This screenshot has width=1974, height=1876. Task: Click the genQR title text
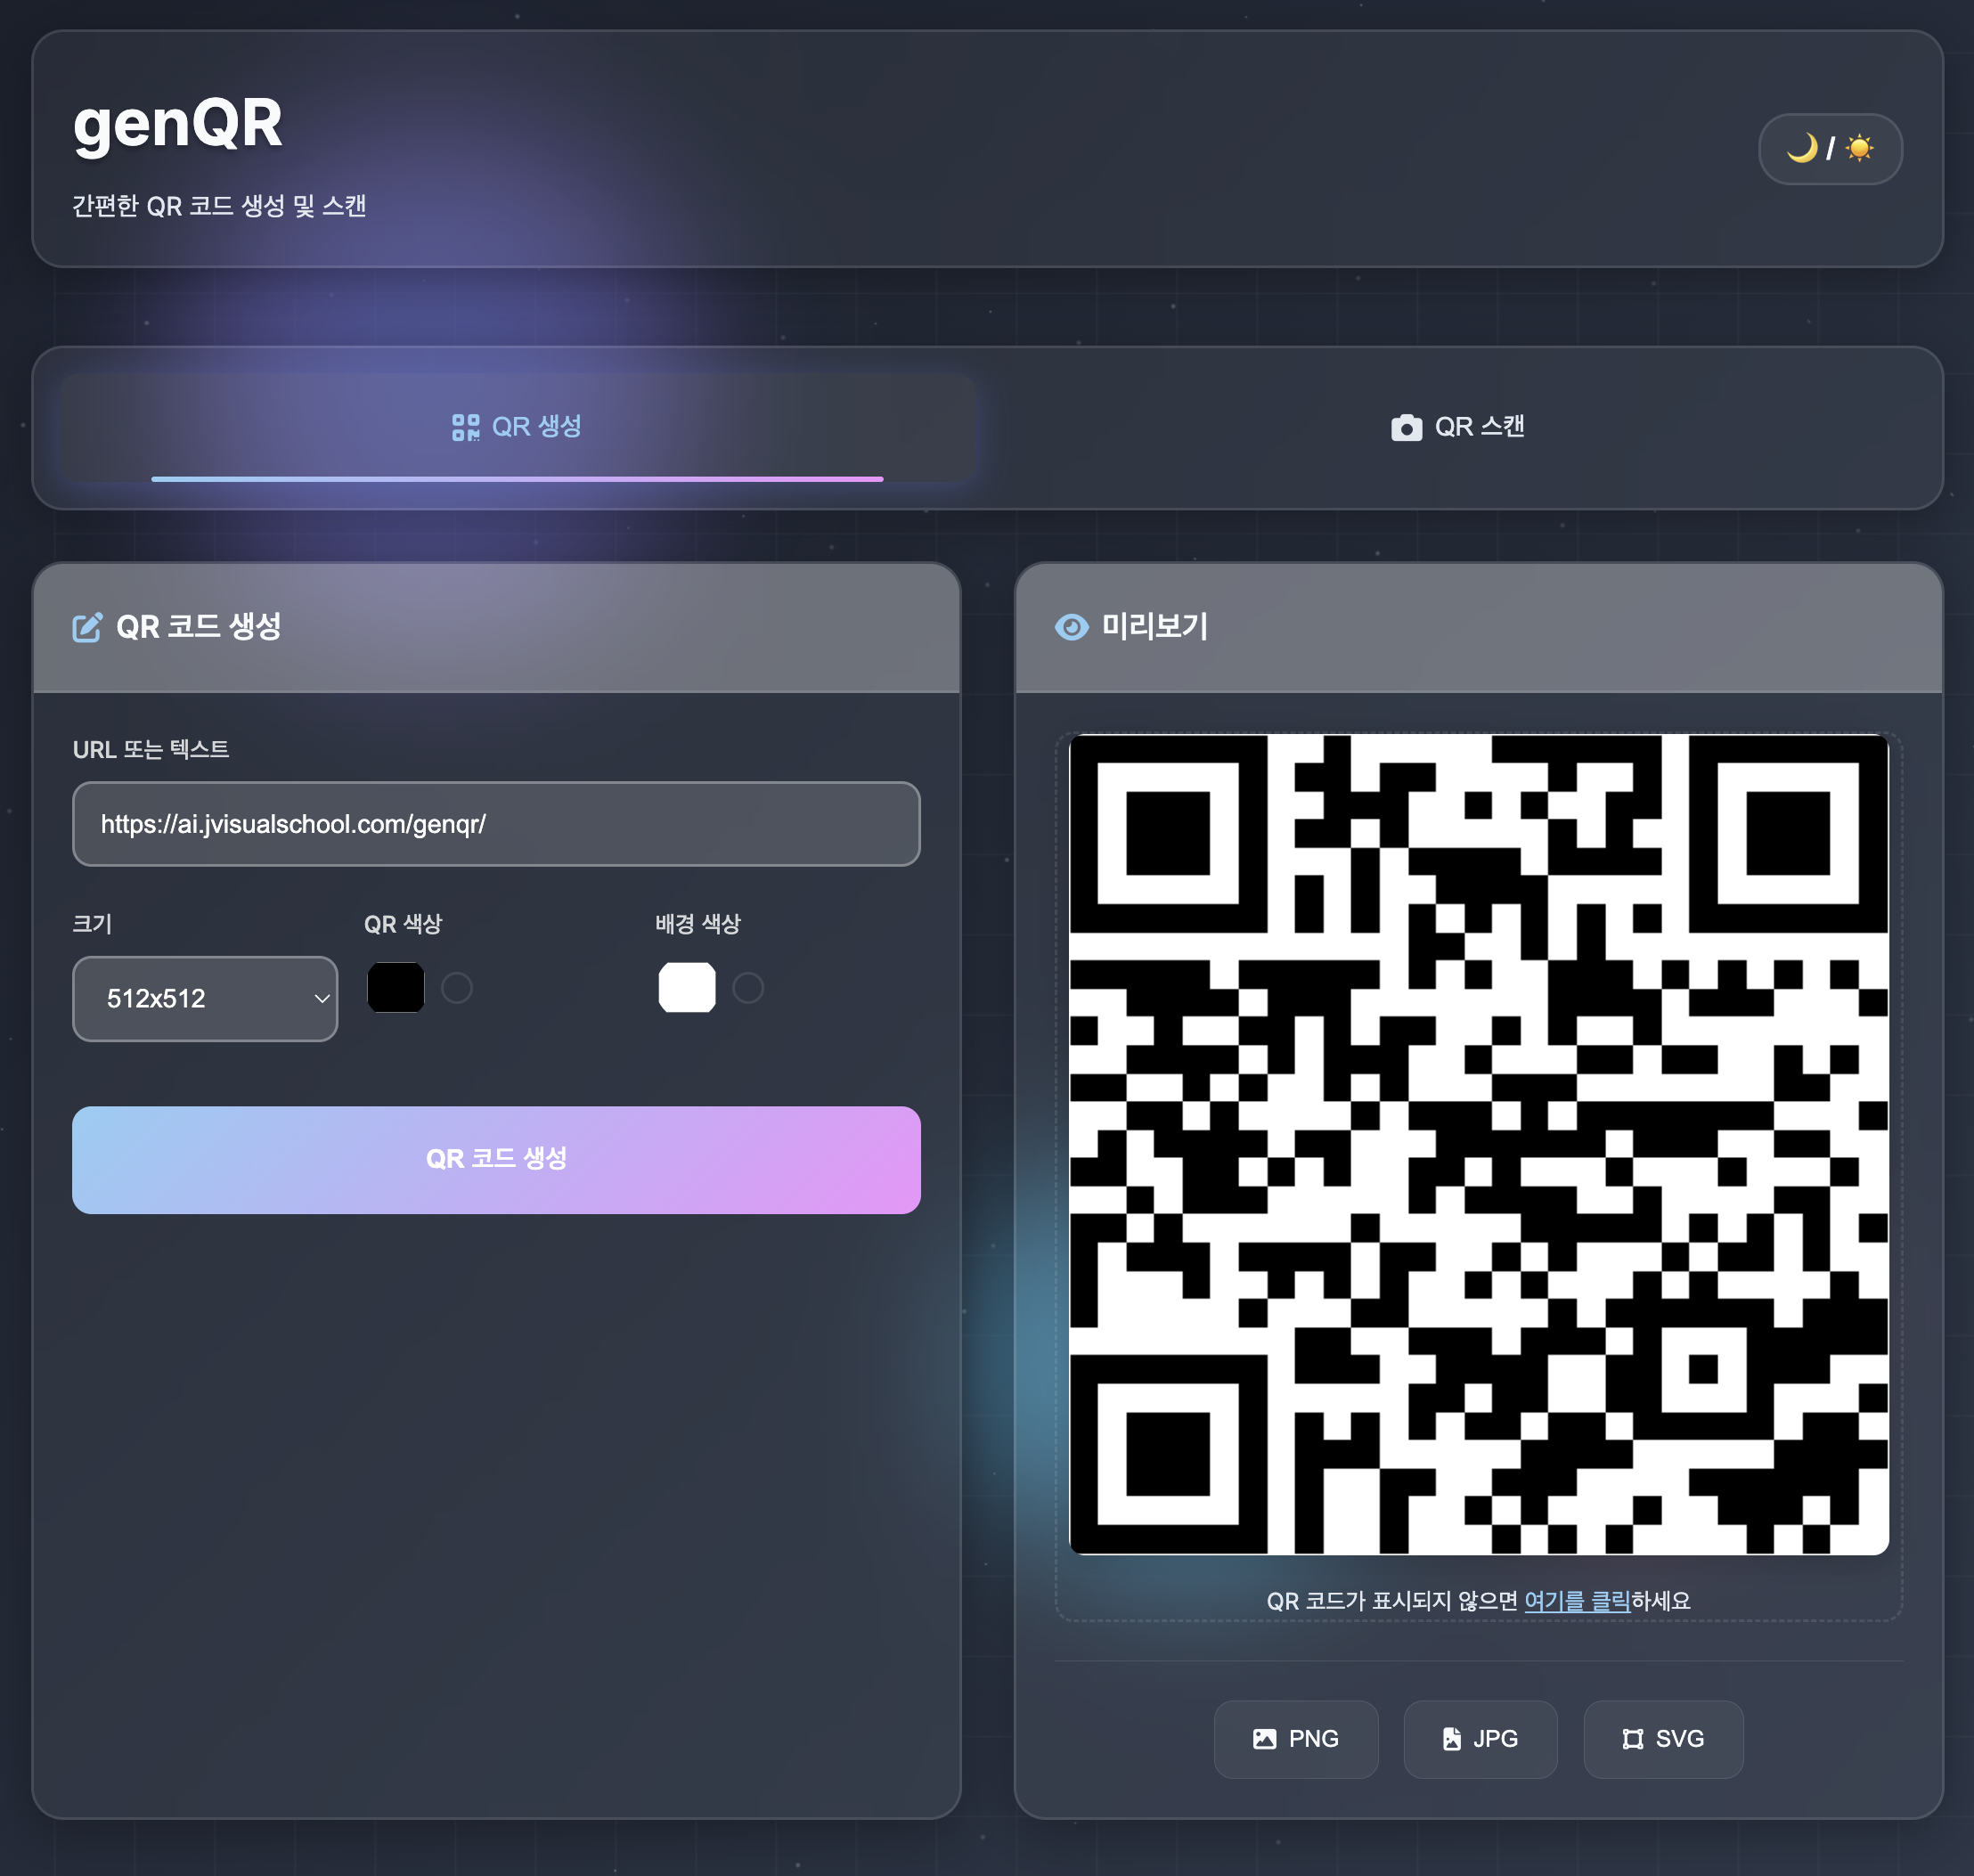[178, 124]
